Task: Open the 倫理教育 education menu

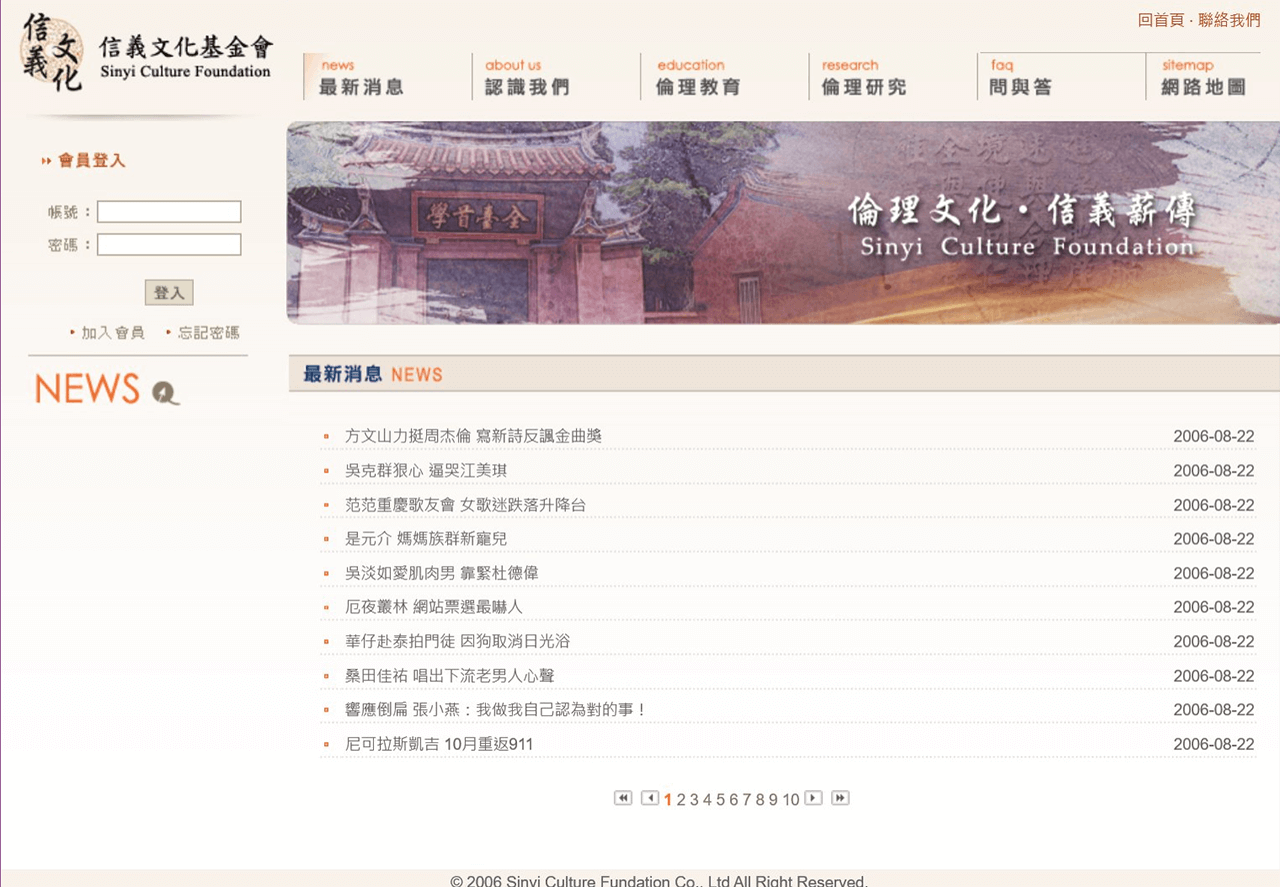Action: coord(698,77)
